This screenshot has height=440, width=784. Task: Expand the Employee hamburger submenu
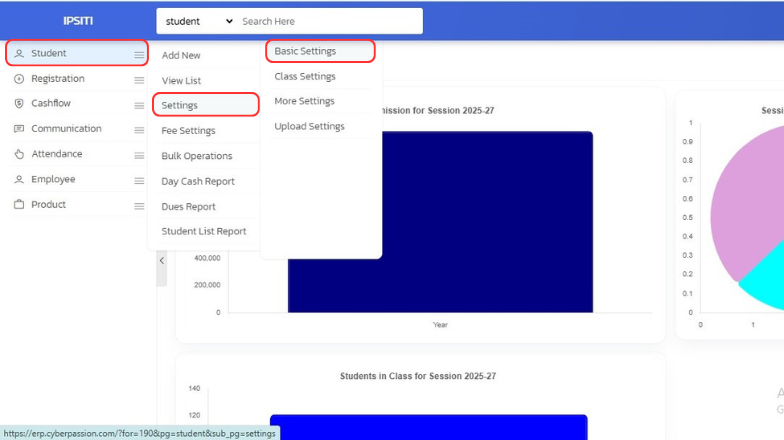139,181
